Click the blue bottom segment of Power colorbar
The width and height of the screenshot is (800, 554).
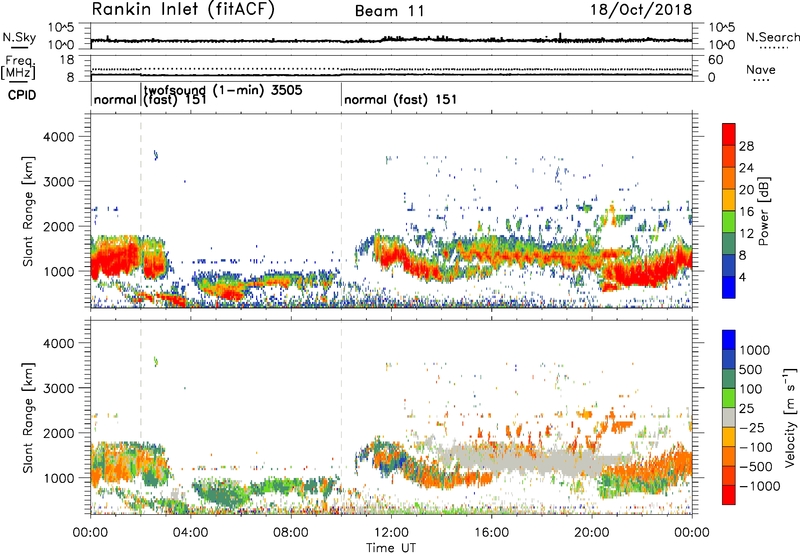pyautogui.click(x=729, y=287)
